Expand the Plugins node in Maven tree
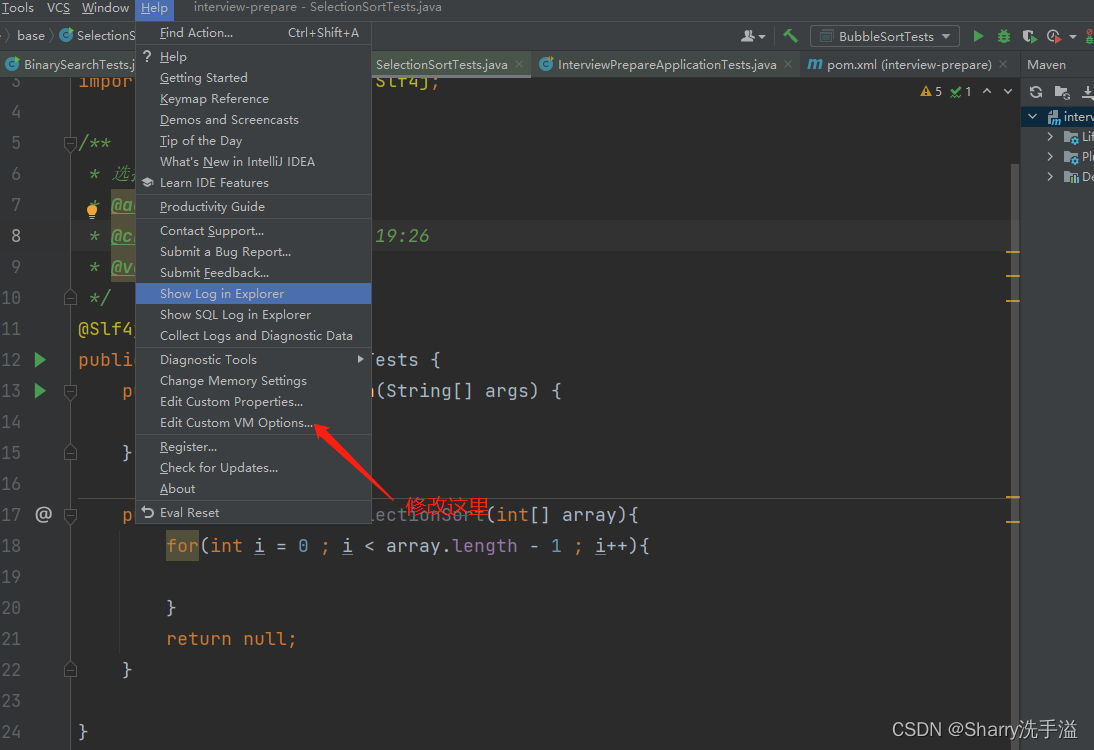The width and height of the screenshot is (1094, 750). 1049,157
